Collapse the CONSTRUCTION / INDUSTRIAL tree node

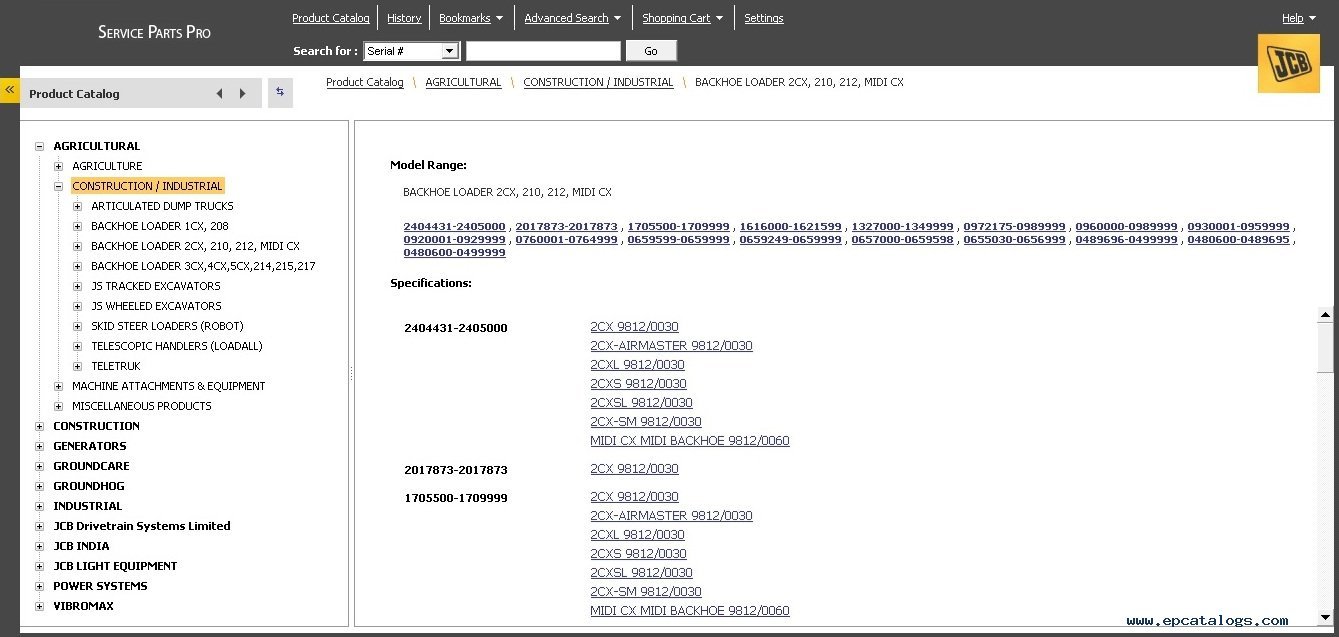[59, 186]
